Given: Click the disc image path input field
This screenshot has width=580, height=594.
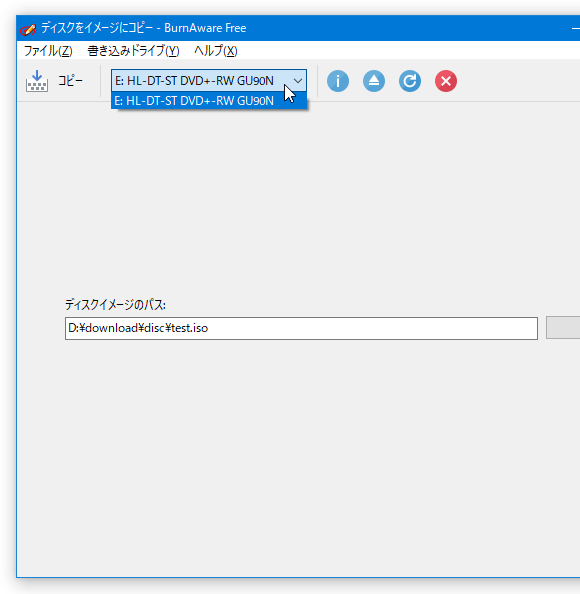Looking at the screenshot, I should pos(301,328).
